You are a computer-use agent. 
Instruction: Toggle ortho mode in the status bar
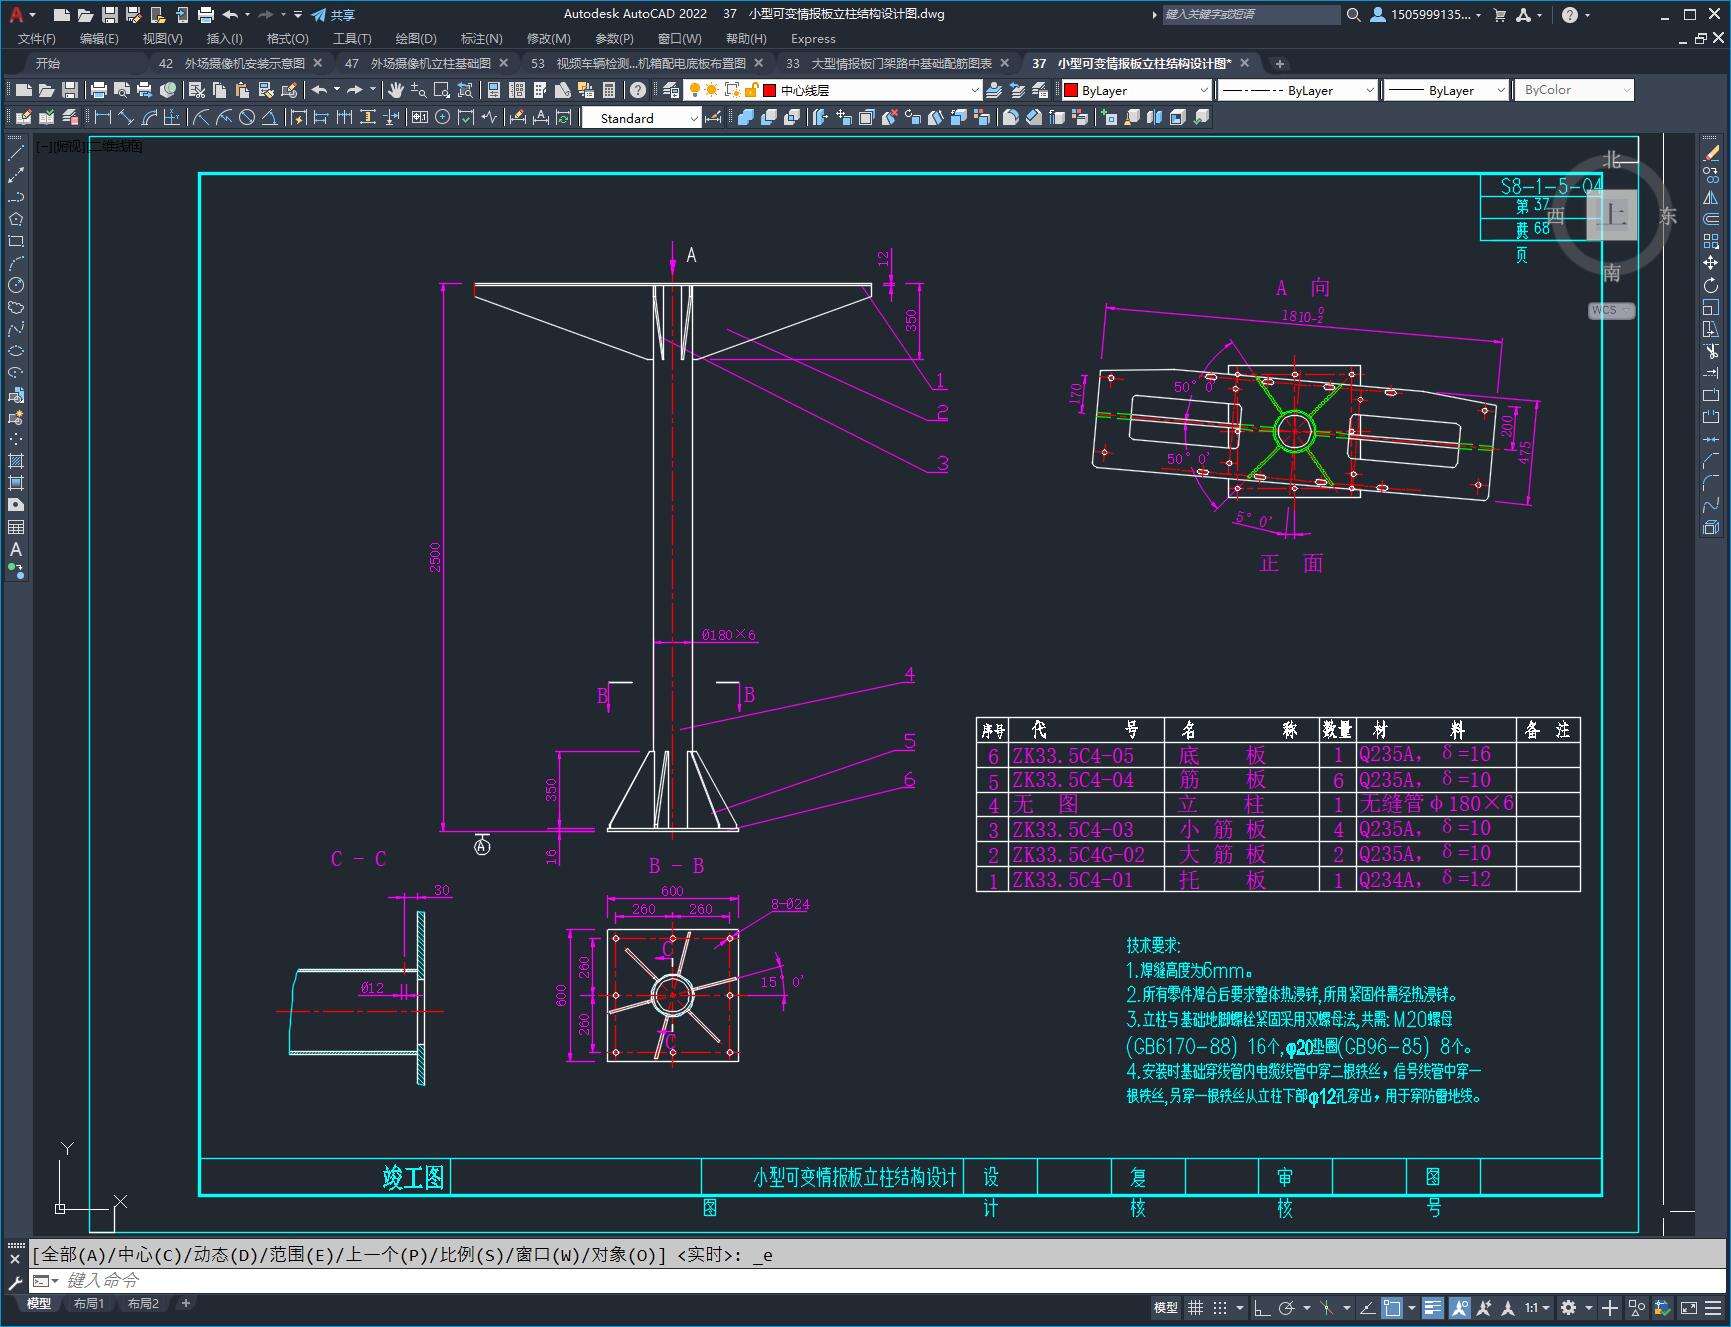click(1262, 1307)
